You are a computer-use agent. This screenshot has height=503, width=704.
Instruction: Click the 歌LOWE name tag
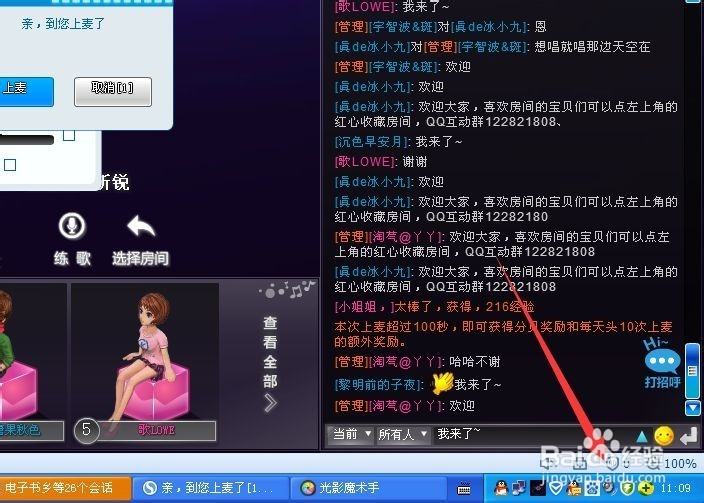[156, 430]
